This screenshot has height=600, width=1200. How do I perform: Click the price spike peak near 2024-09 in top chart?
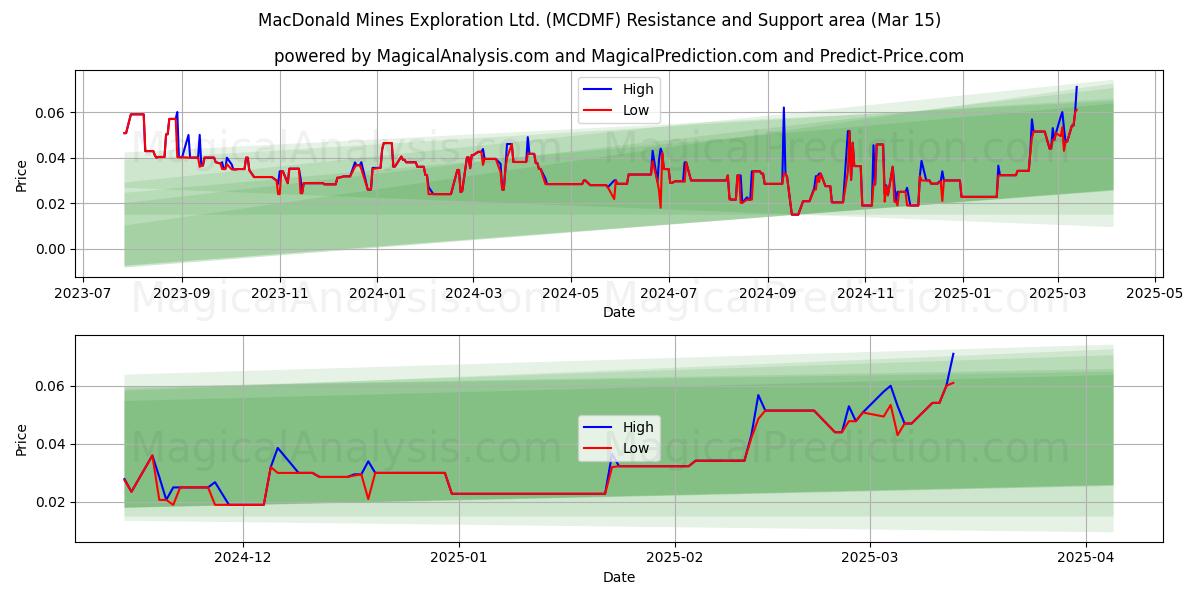784,107
